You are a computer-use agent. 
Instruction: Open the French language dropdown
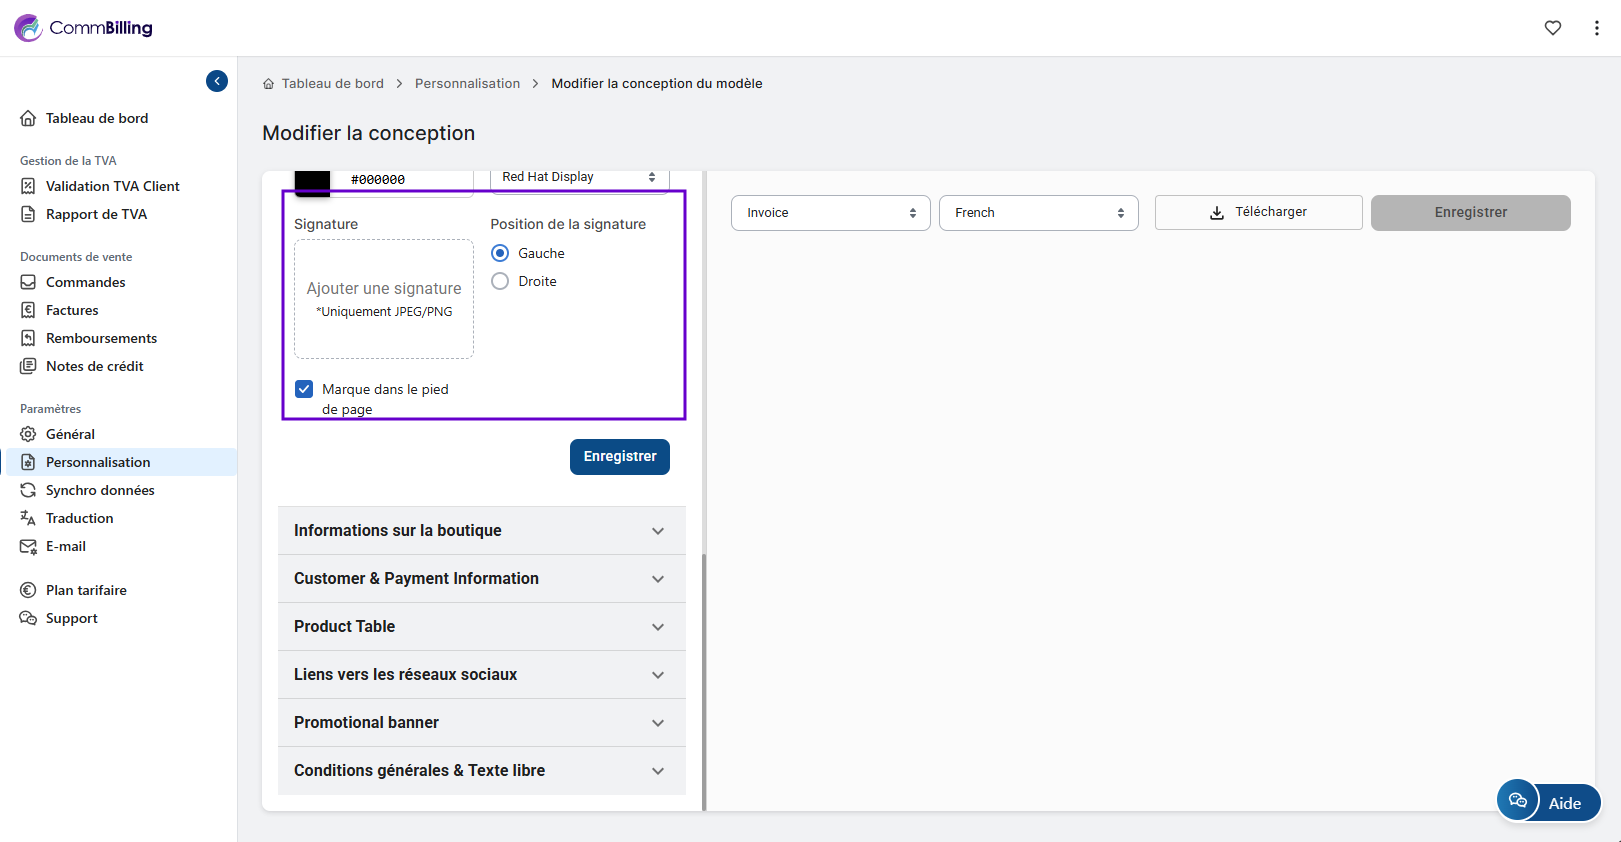pos(1038,213)
